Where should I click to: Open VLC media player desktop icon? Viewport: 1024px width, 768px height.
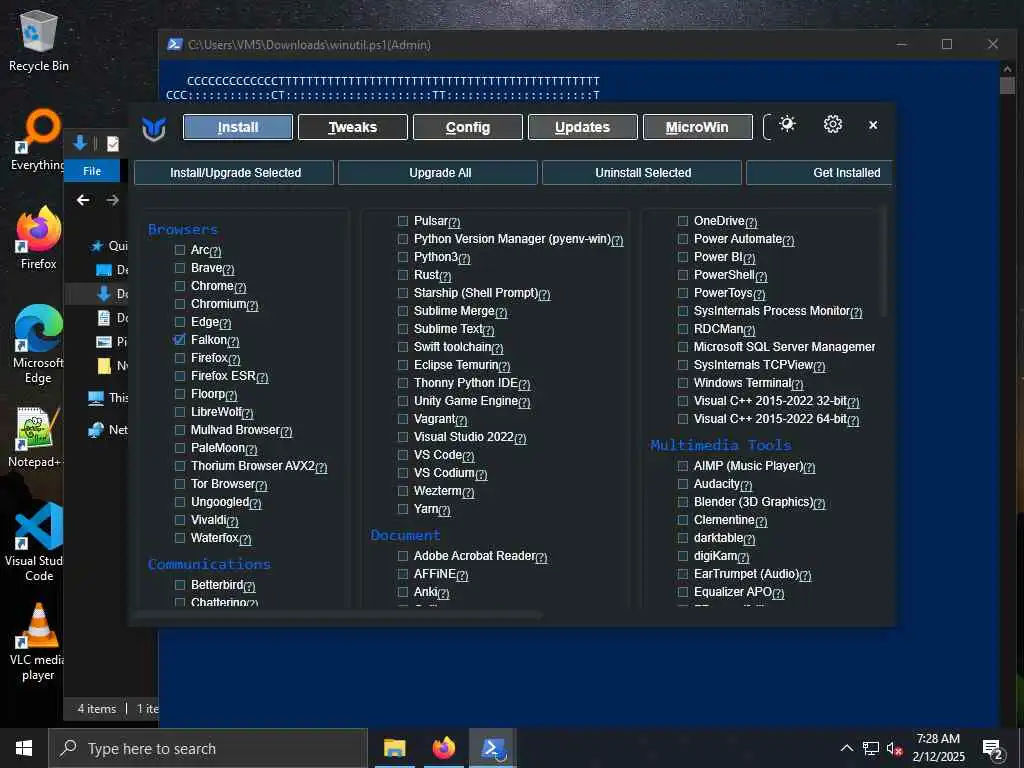(x=39, y=642)
